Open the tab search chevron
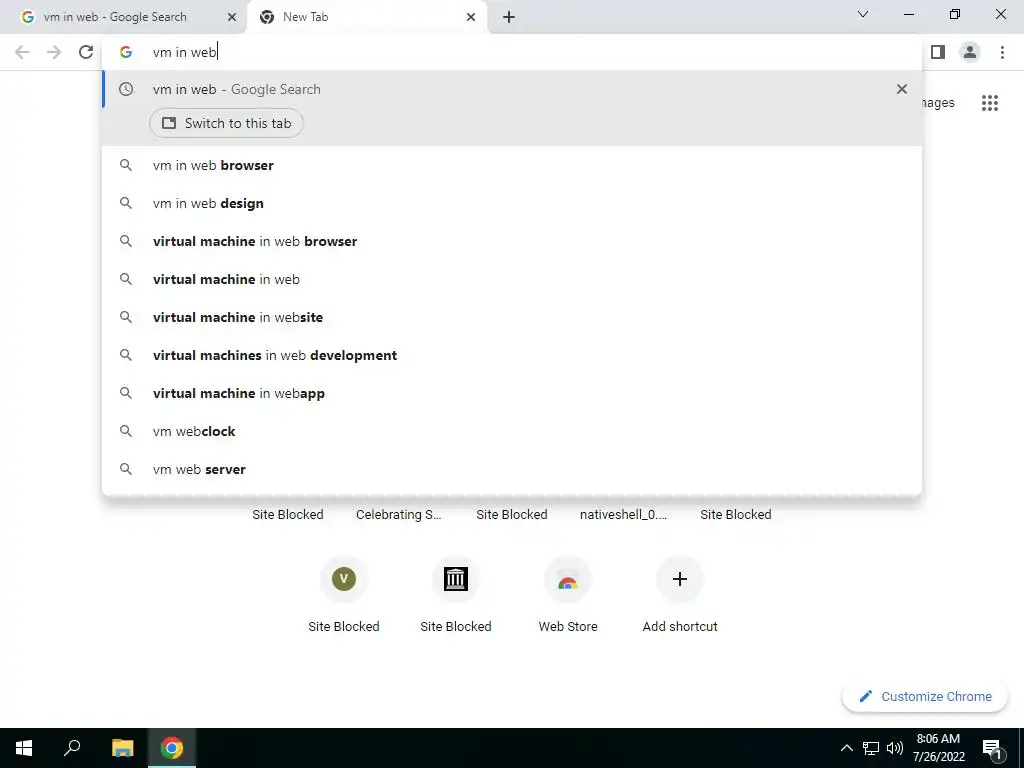The image size is (1024, 768). (x=863, y=14)
